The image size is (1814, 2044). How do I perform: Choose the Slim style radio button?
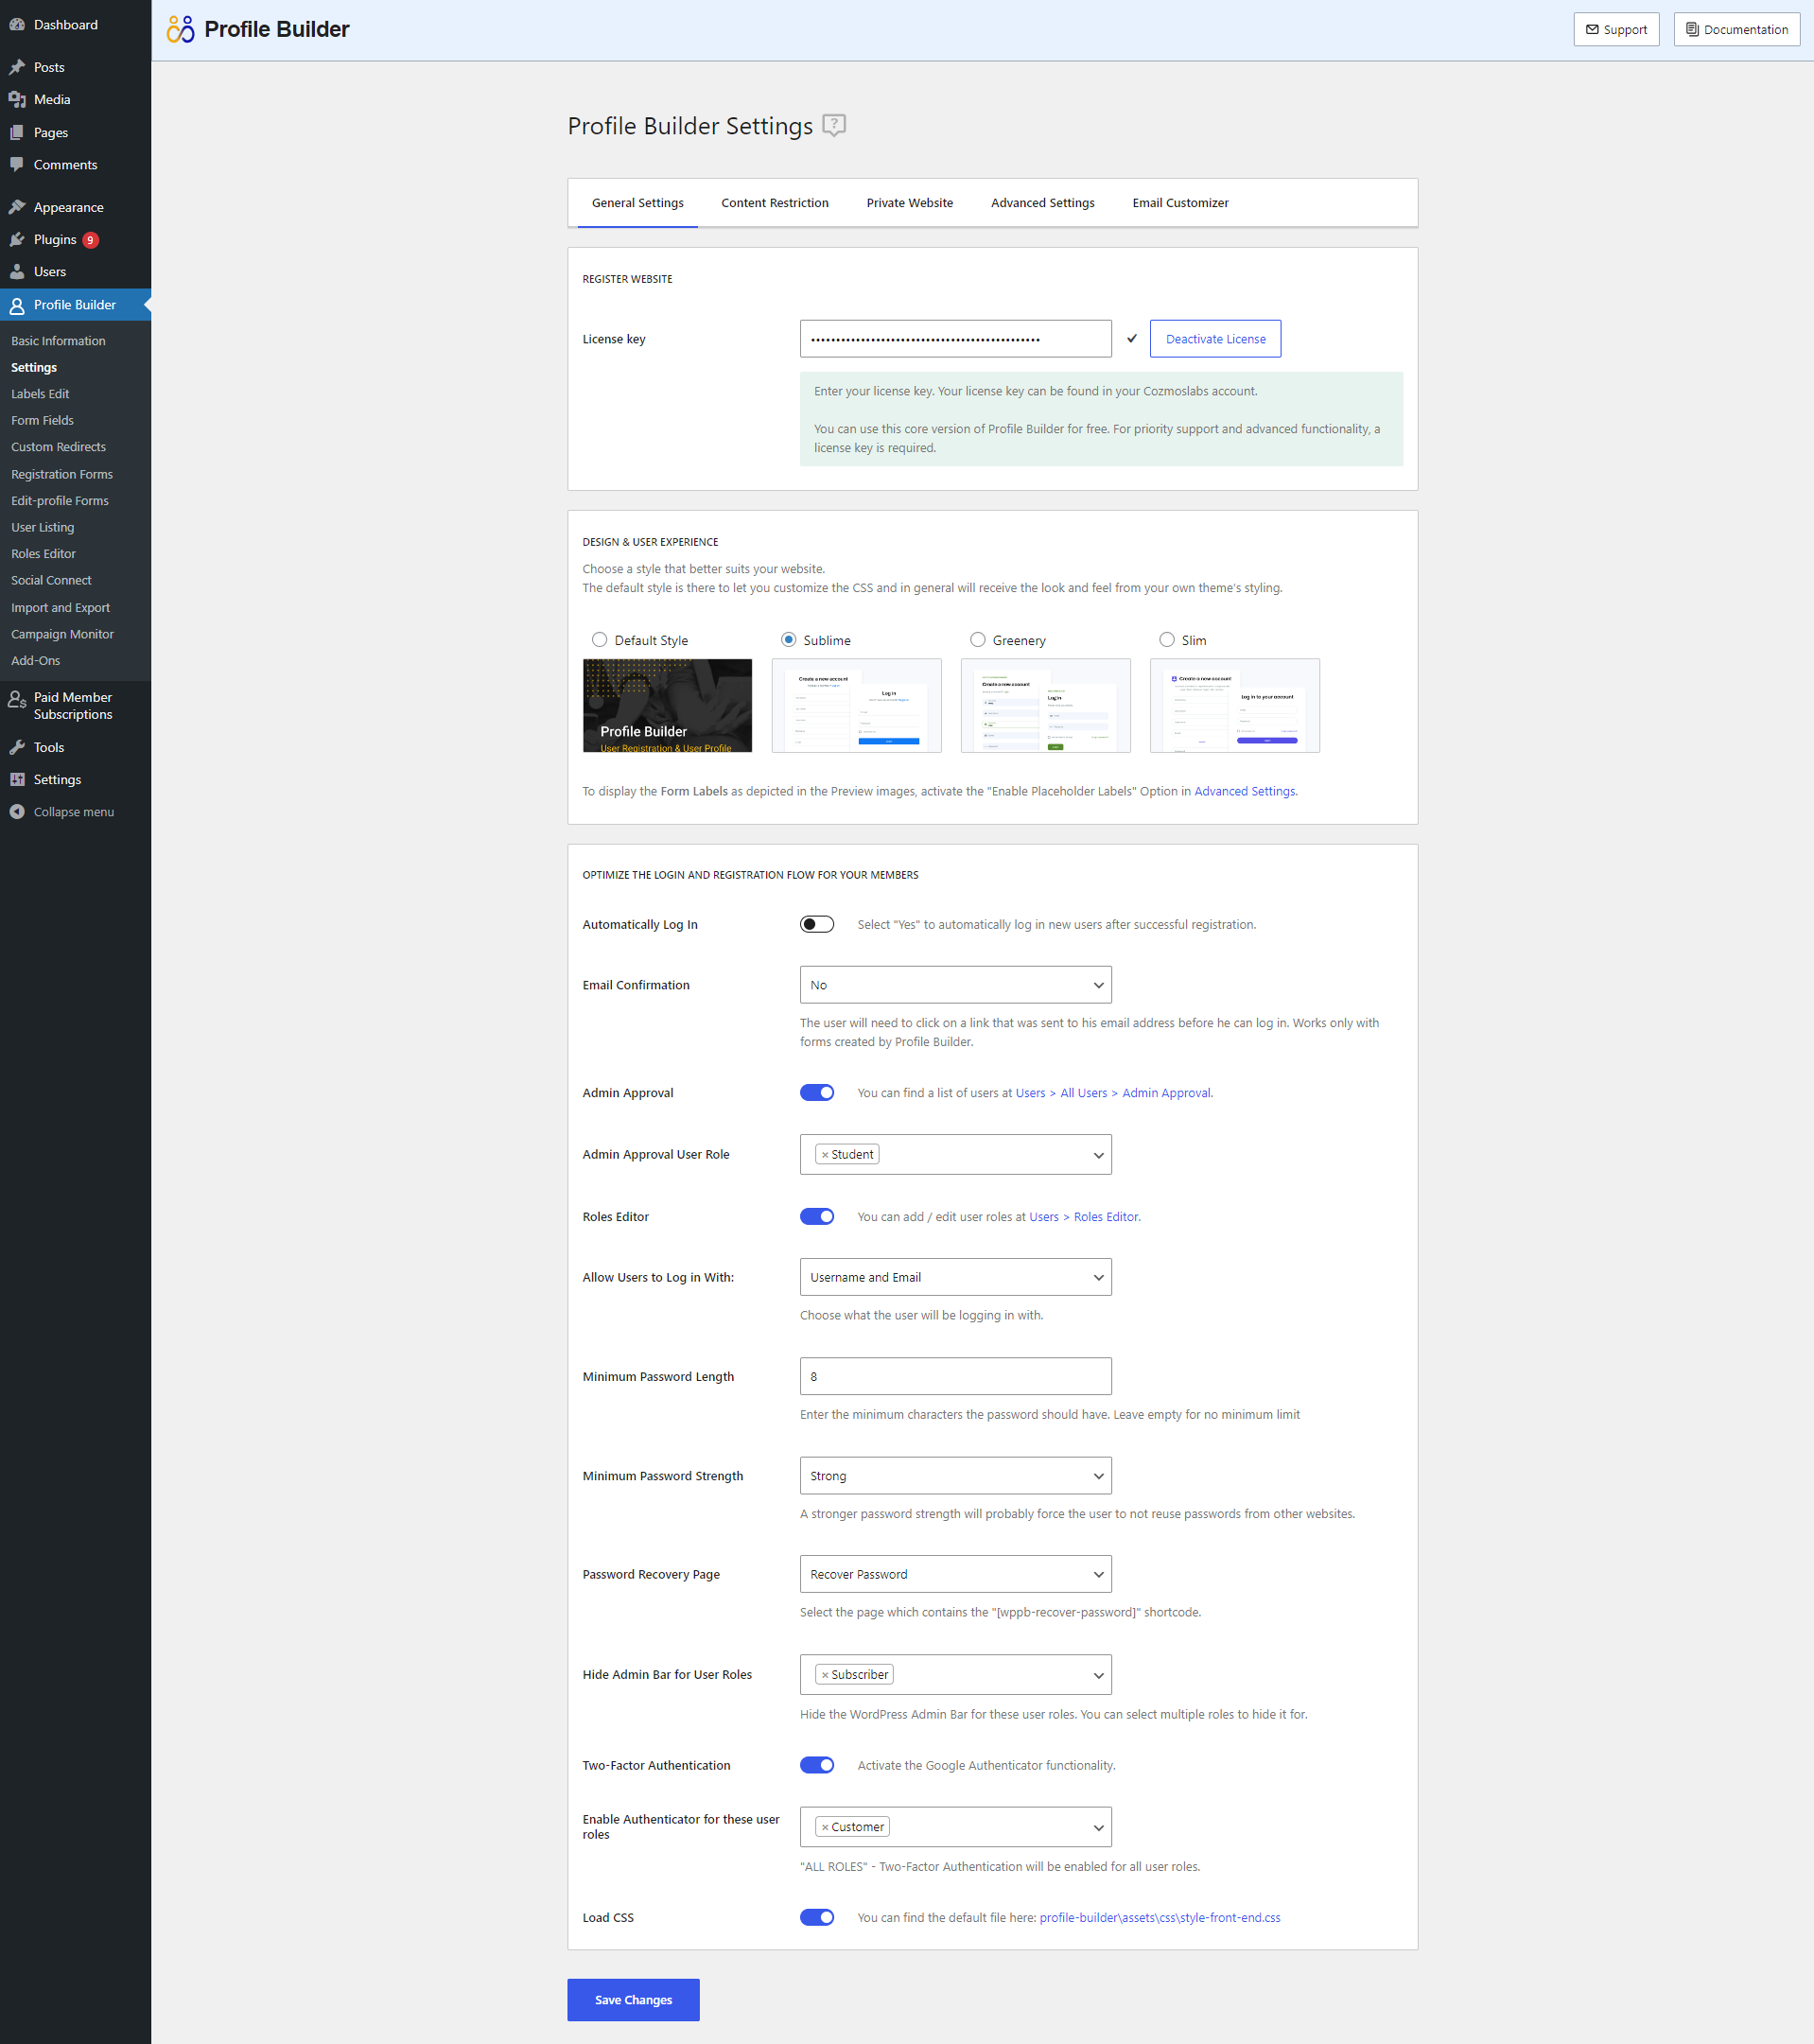[1166, 639]
